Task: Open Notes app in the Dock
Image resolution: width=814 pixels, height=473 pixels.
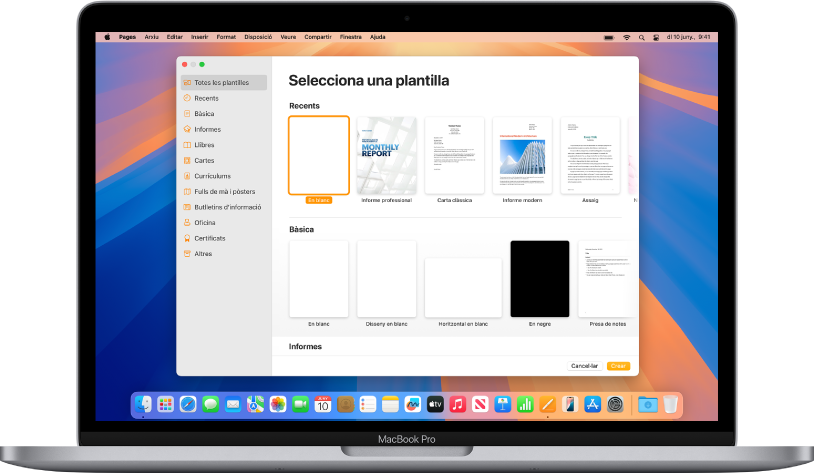Action: pos(390,404)
